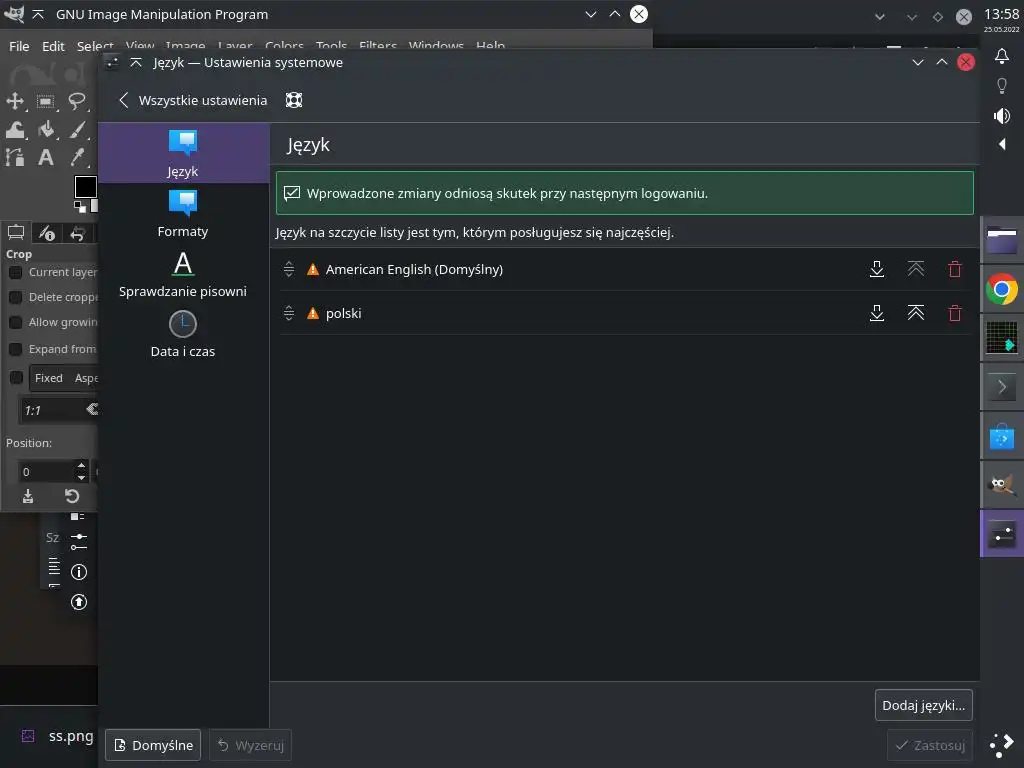Open Data i czas sidebar category

point(183,334)
